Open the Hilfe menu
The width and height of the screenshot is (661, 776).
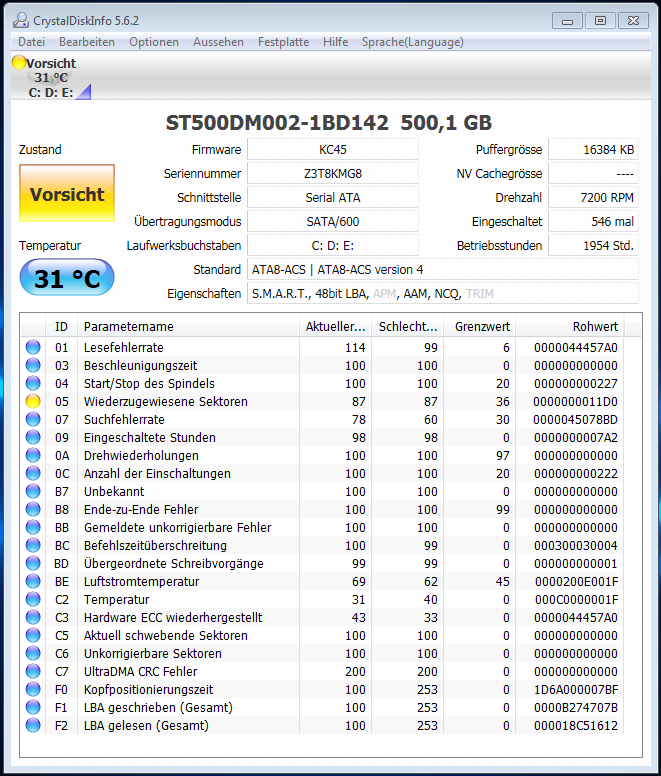click(x=335, y=42)
